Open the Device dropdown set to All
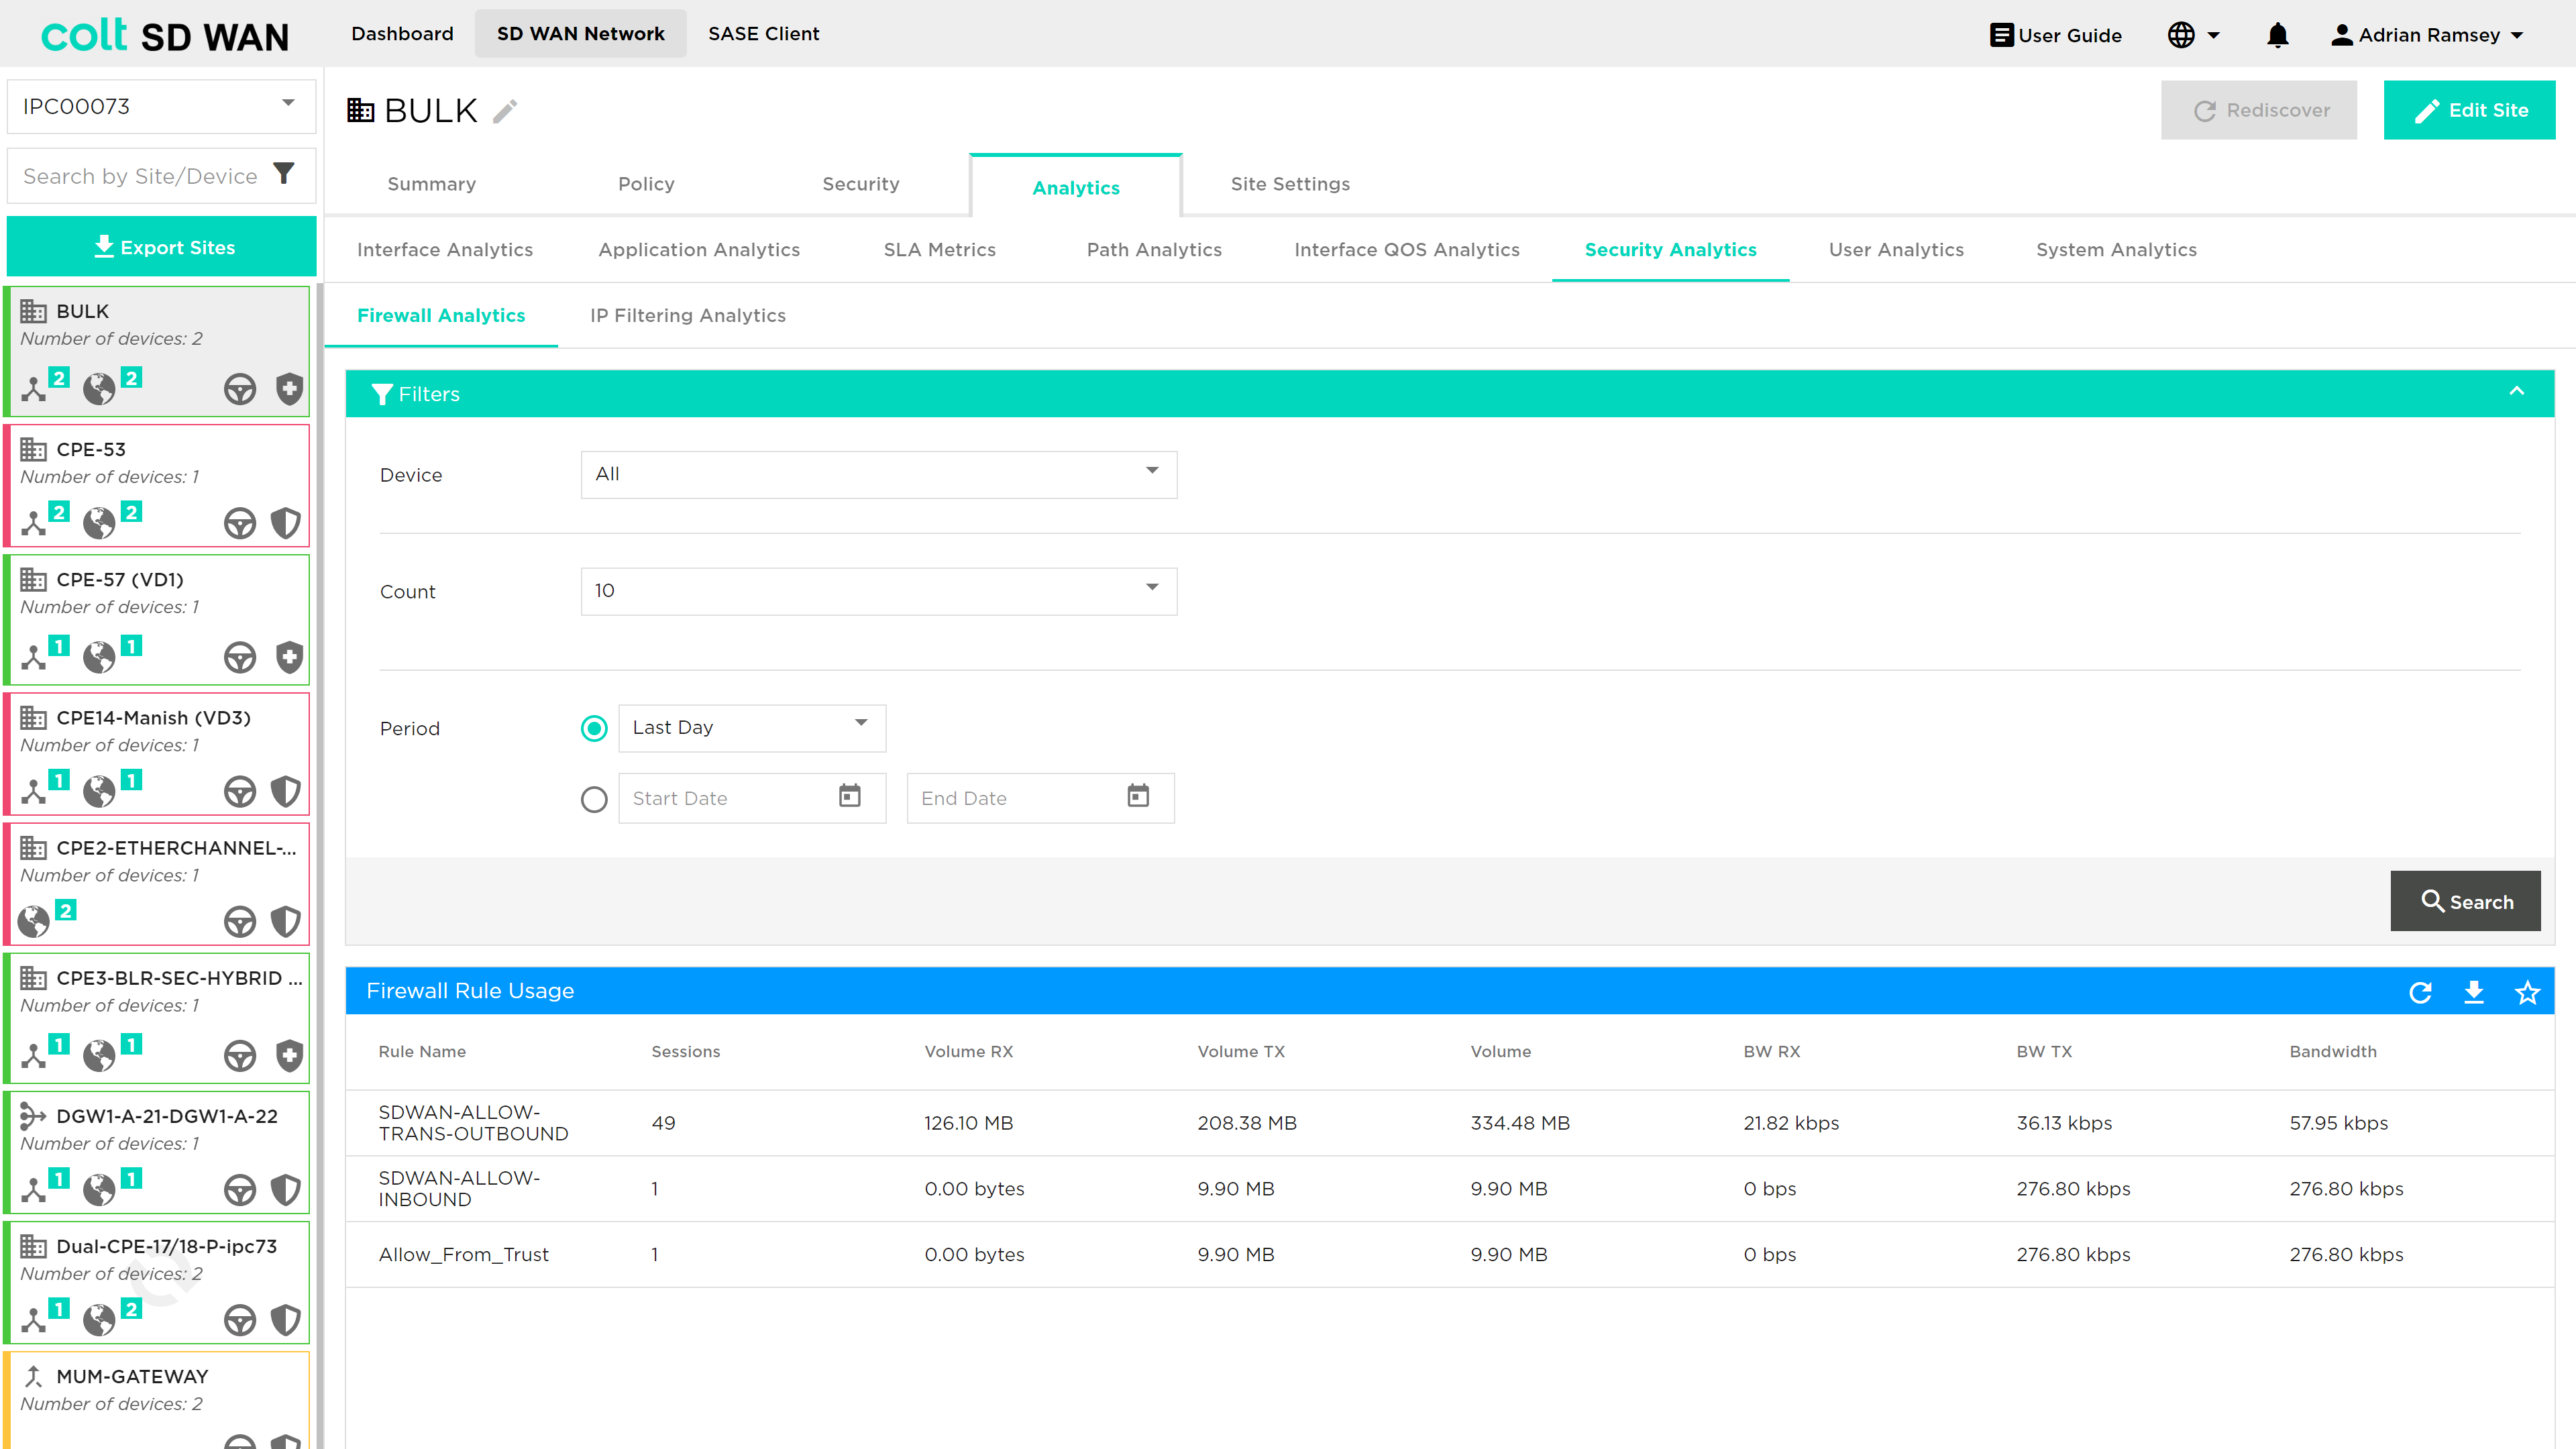This screenshot has height=1449, width=2576. 879,474
